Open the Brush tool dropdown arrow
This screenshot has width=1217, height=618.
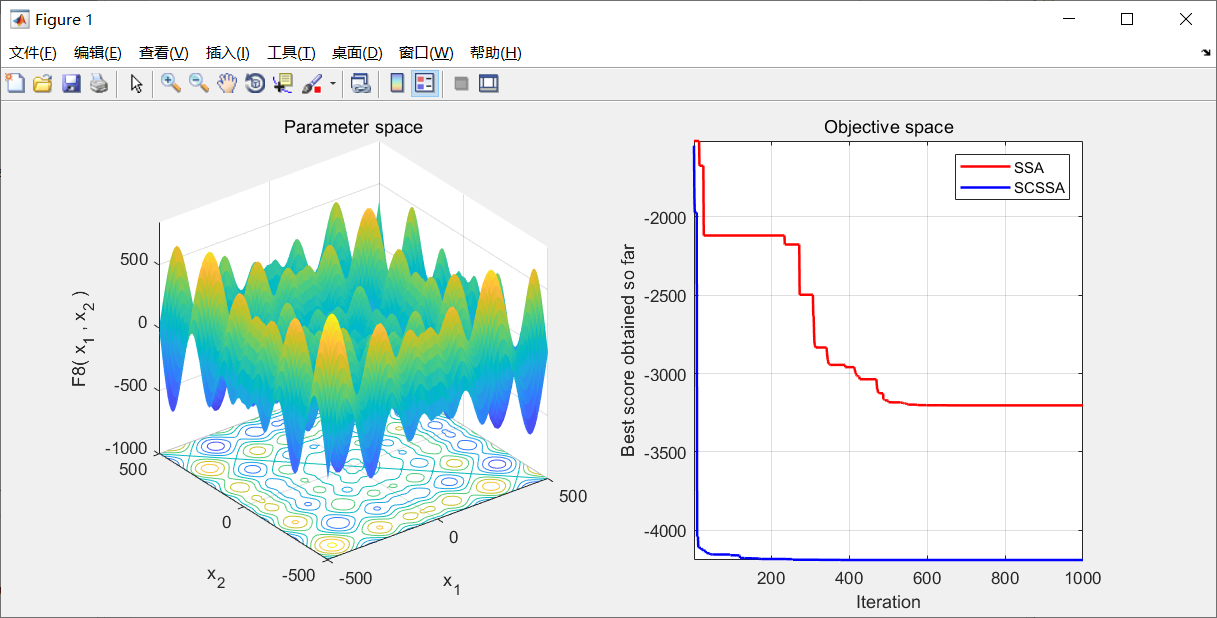[x=333, y=84]
